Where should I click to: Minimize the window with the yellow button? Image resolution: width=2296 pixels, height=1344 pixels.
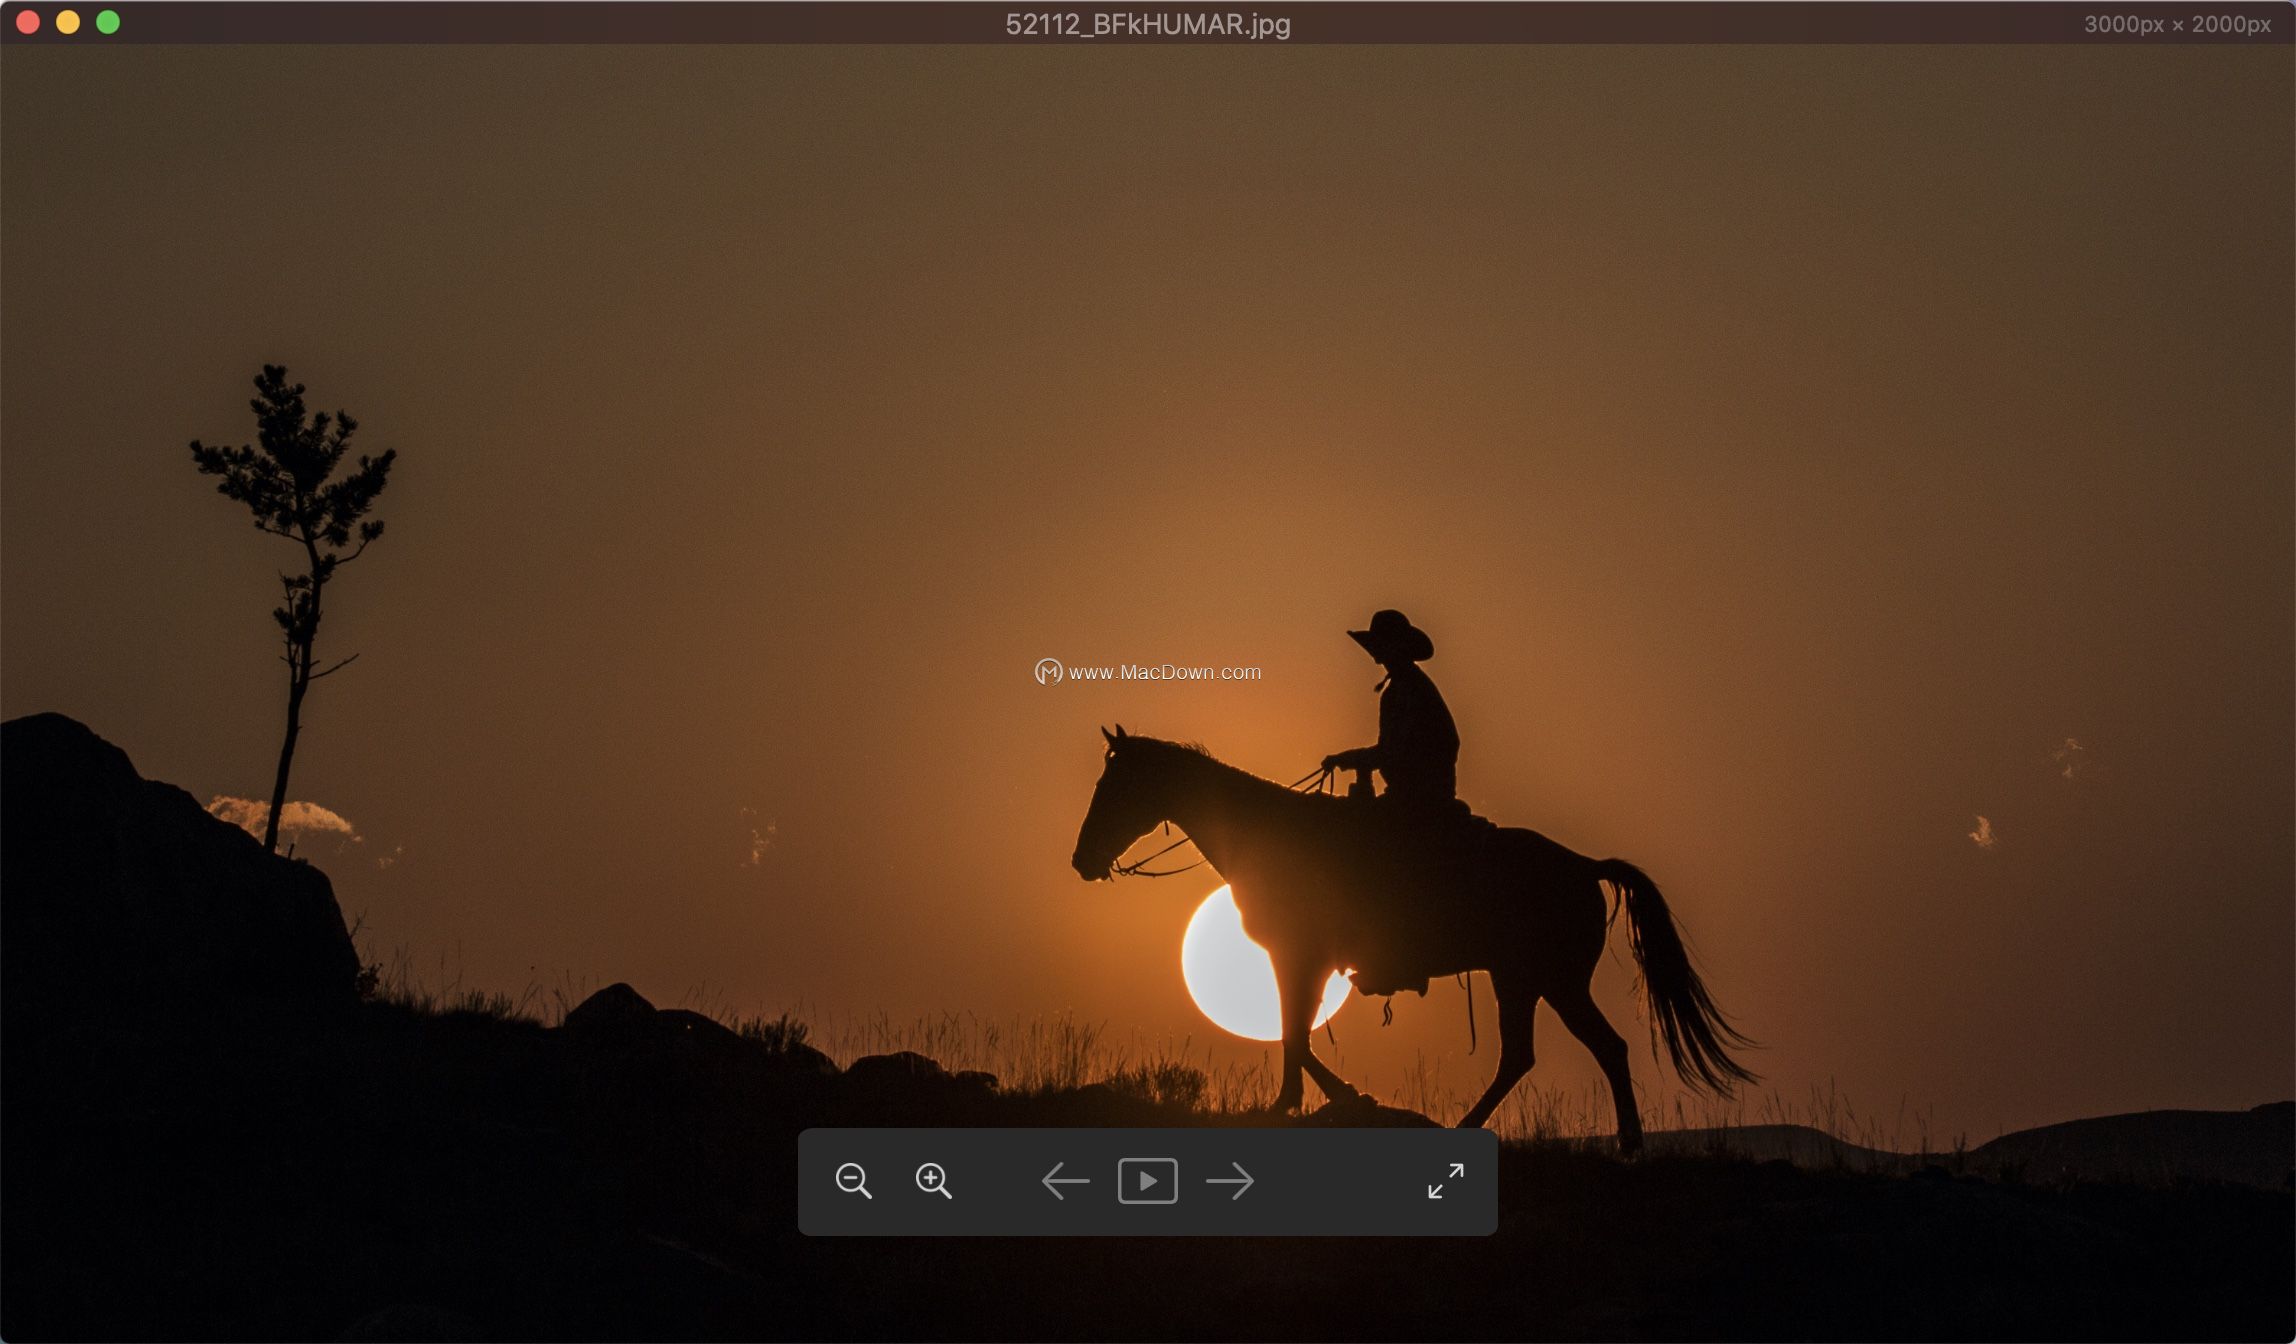[68, 22]
